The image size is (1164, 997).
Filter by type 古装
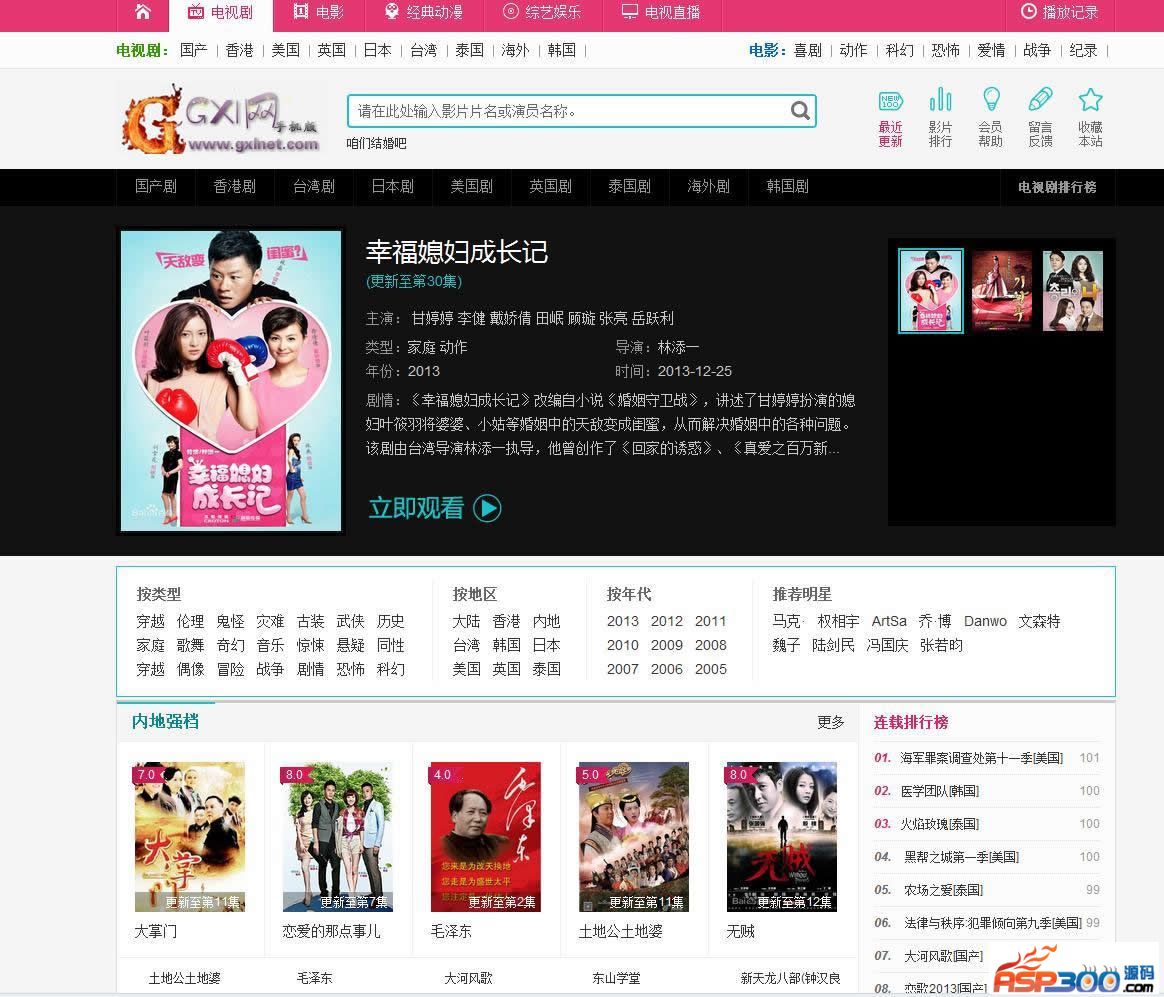tap(310, 621)
